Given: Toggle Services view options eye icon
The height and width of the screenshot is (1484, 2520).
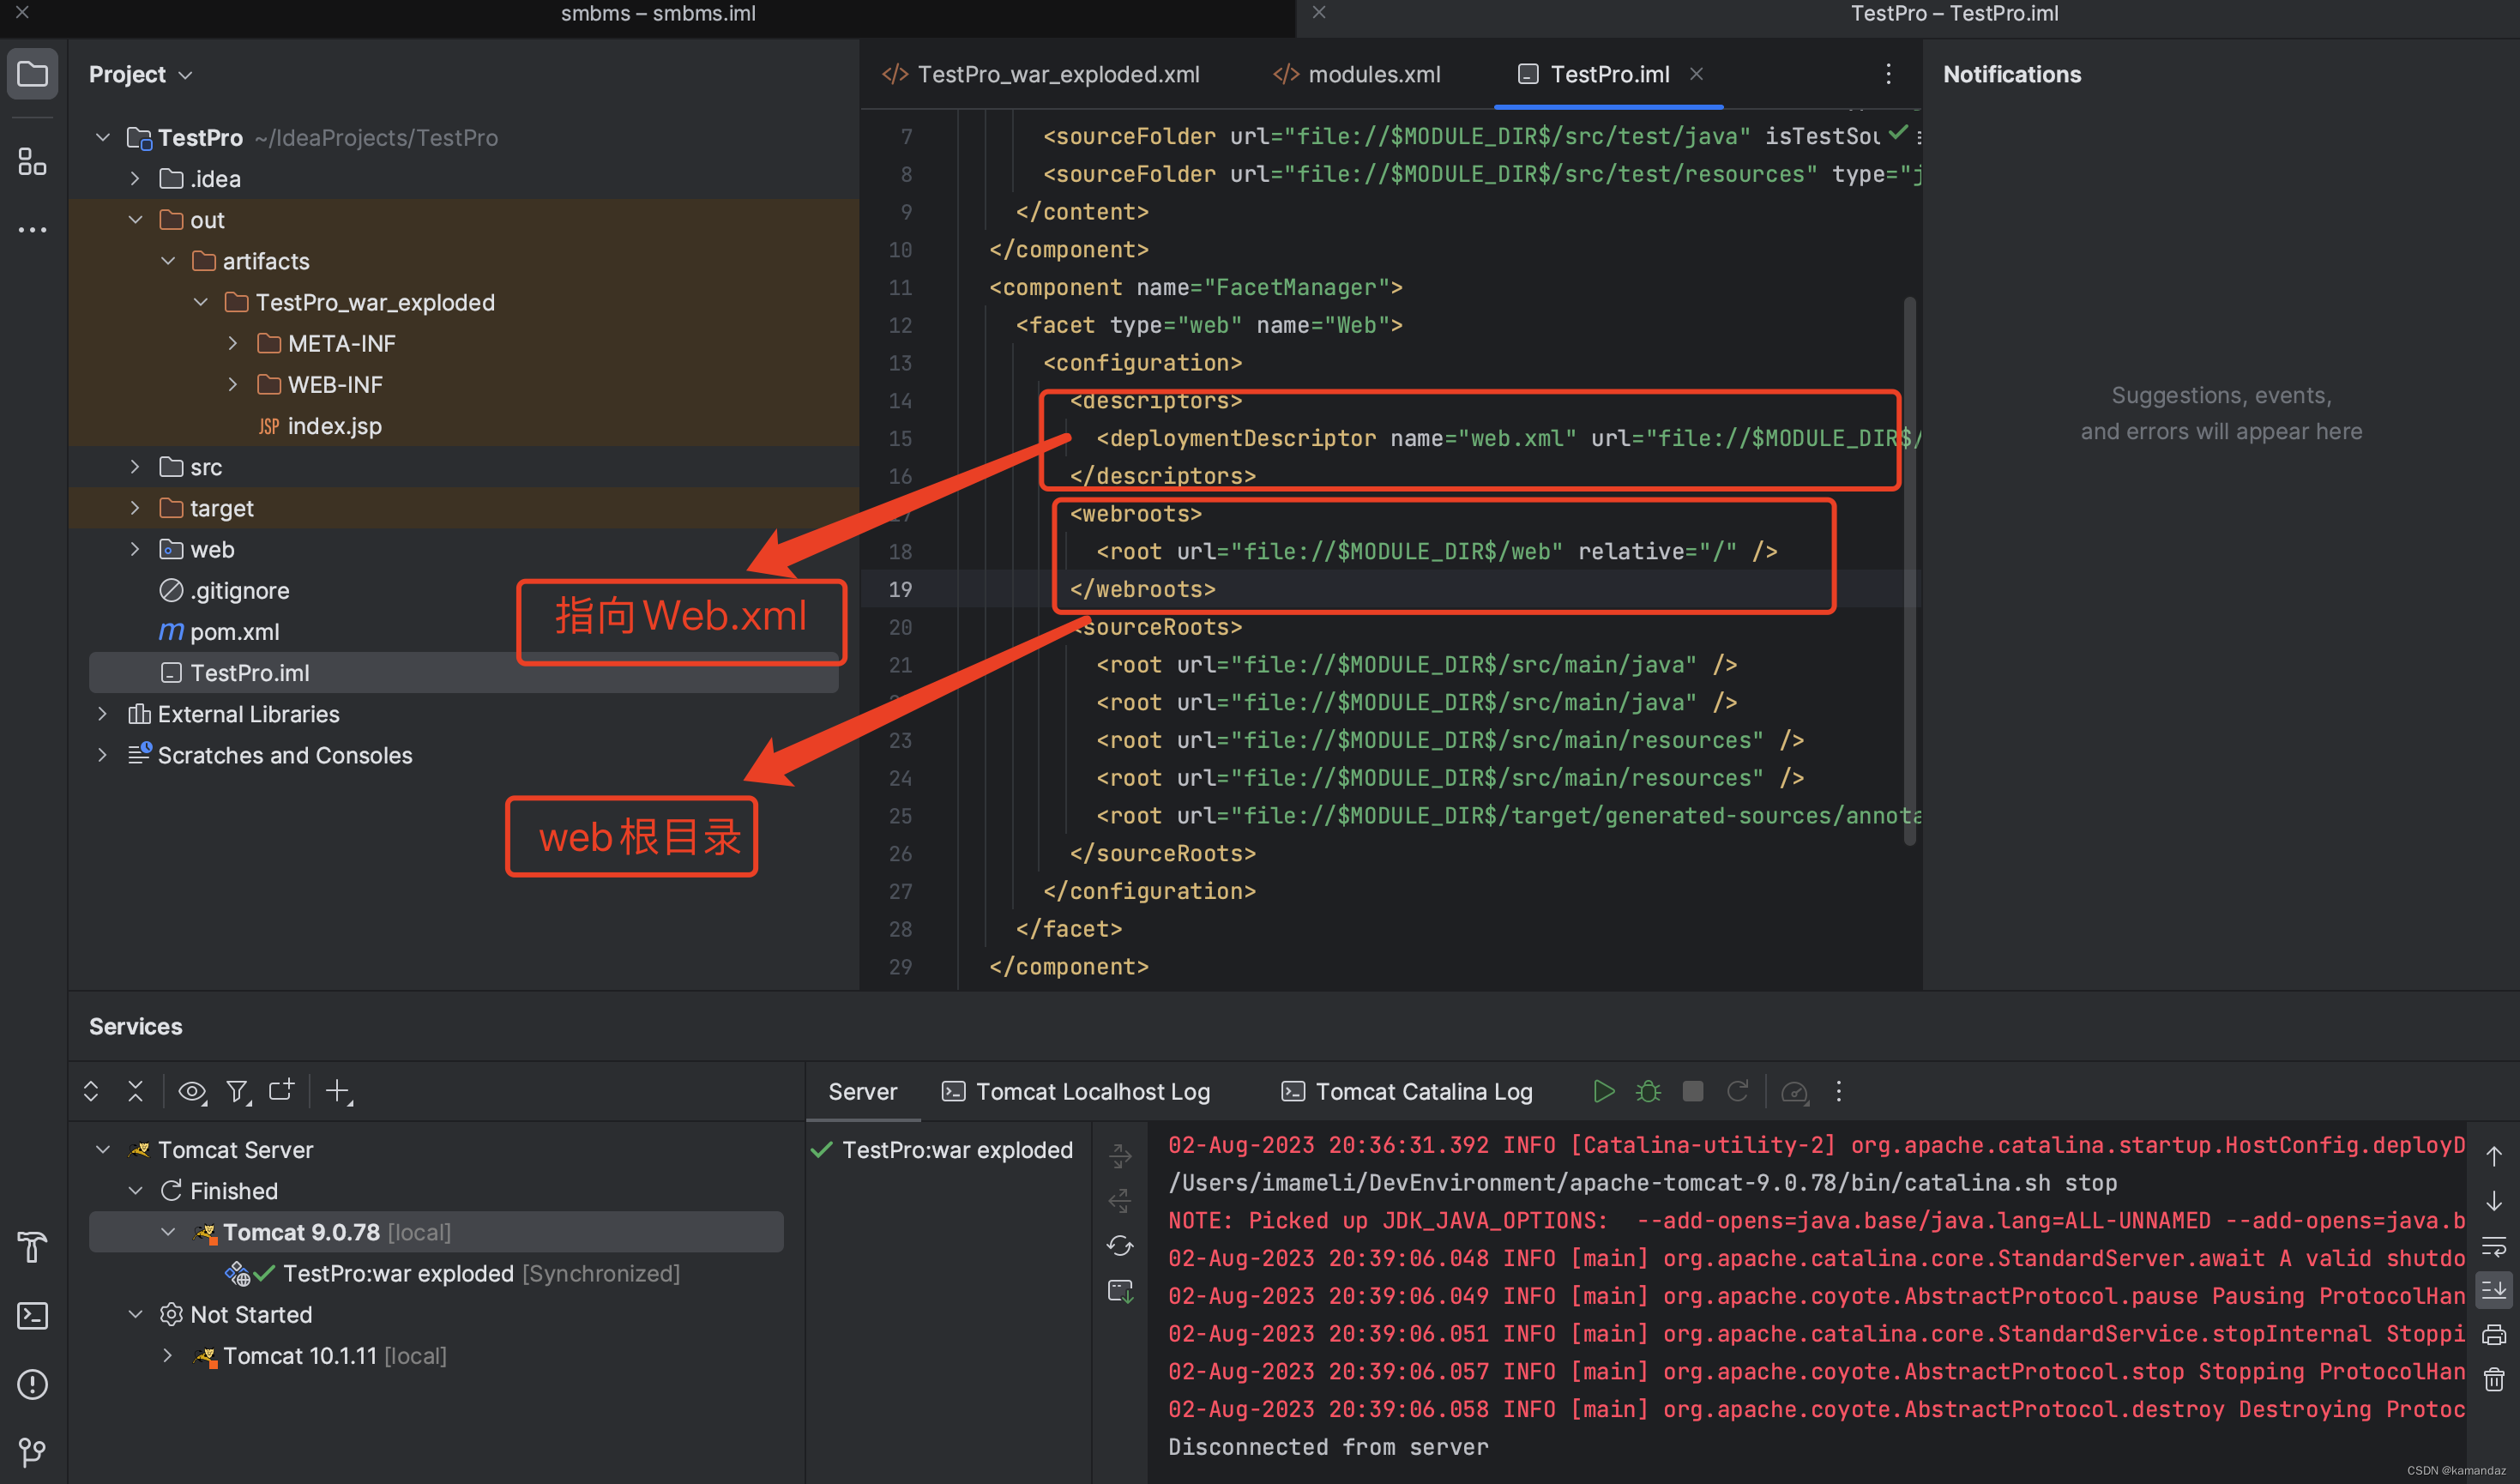Looking at the screenshot, I should point(192,1091).
